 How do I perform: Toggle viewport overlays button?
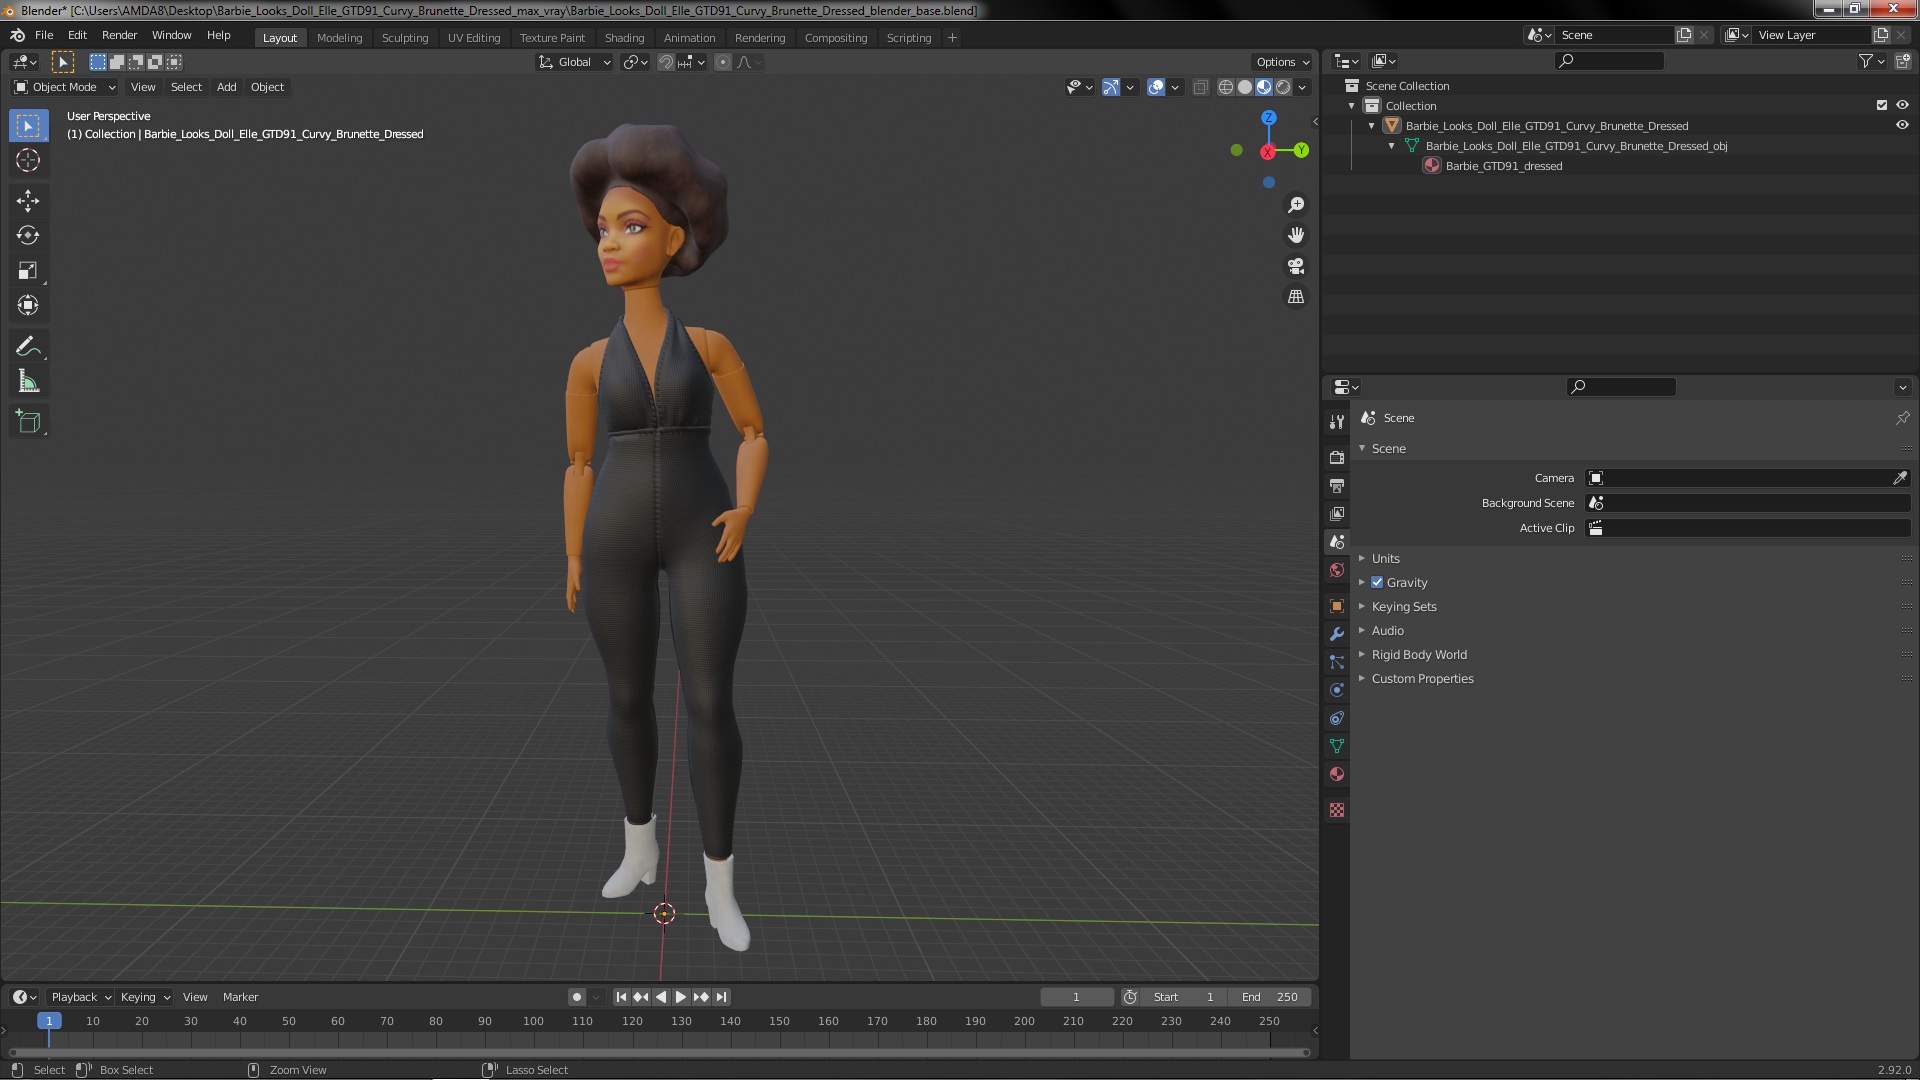click(x=1156, y=88)
